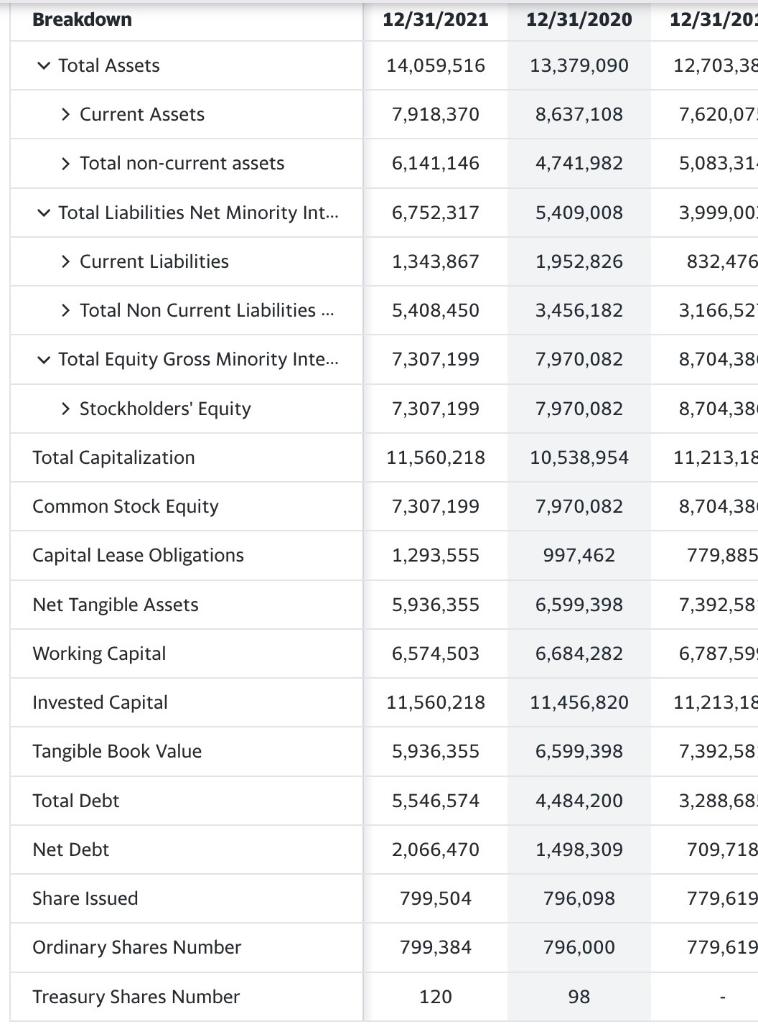Click the Invested Capital 2020 value 11,456,820
Viewport: 758px width, 1024px height.
point(579,703)
